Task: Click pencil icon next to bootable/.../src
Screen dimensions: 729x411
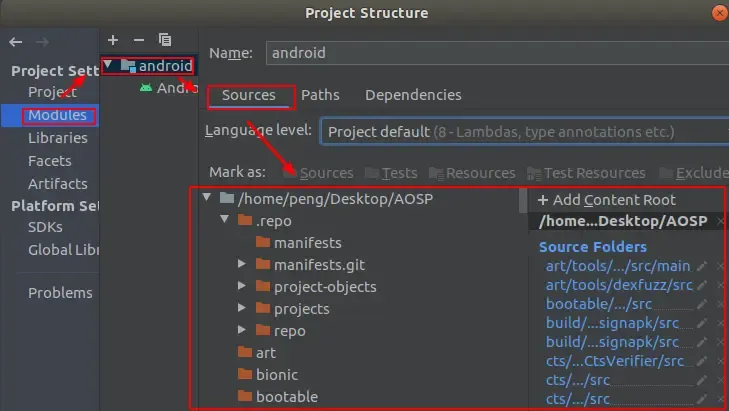Action: [x=702, y=304]
